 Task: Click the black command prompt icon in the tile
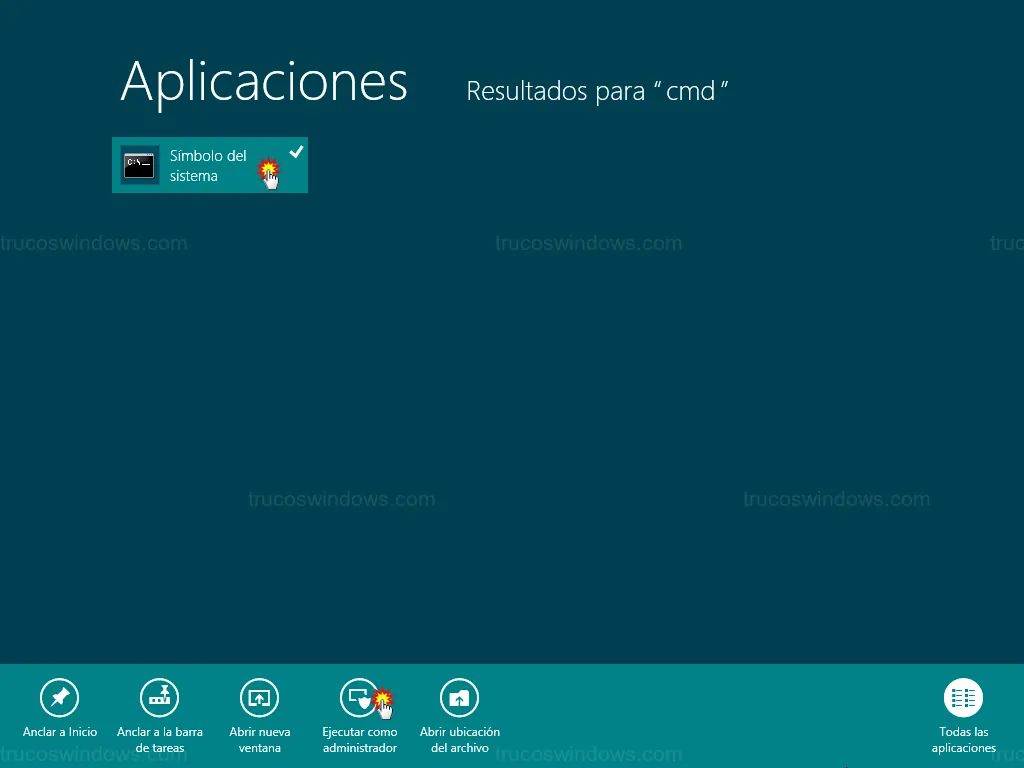[x=140, y=164]
